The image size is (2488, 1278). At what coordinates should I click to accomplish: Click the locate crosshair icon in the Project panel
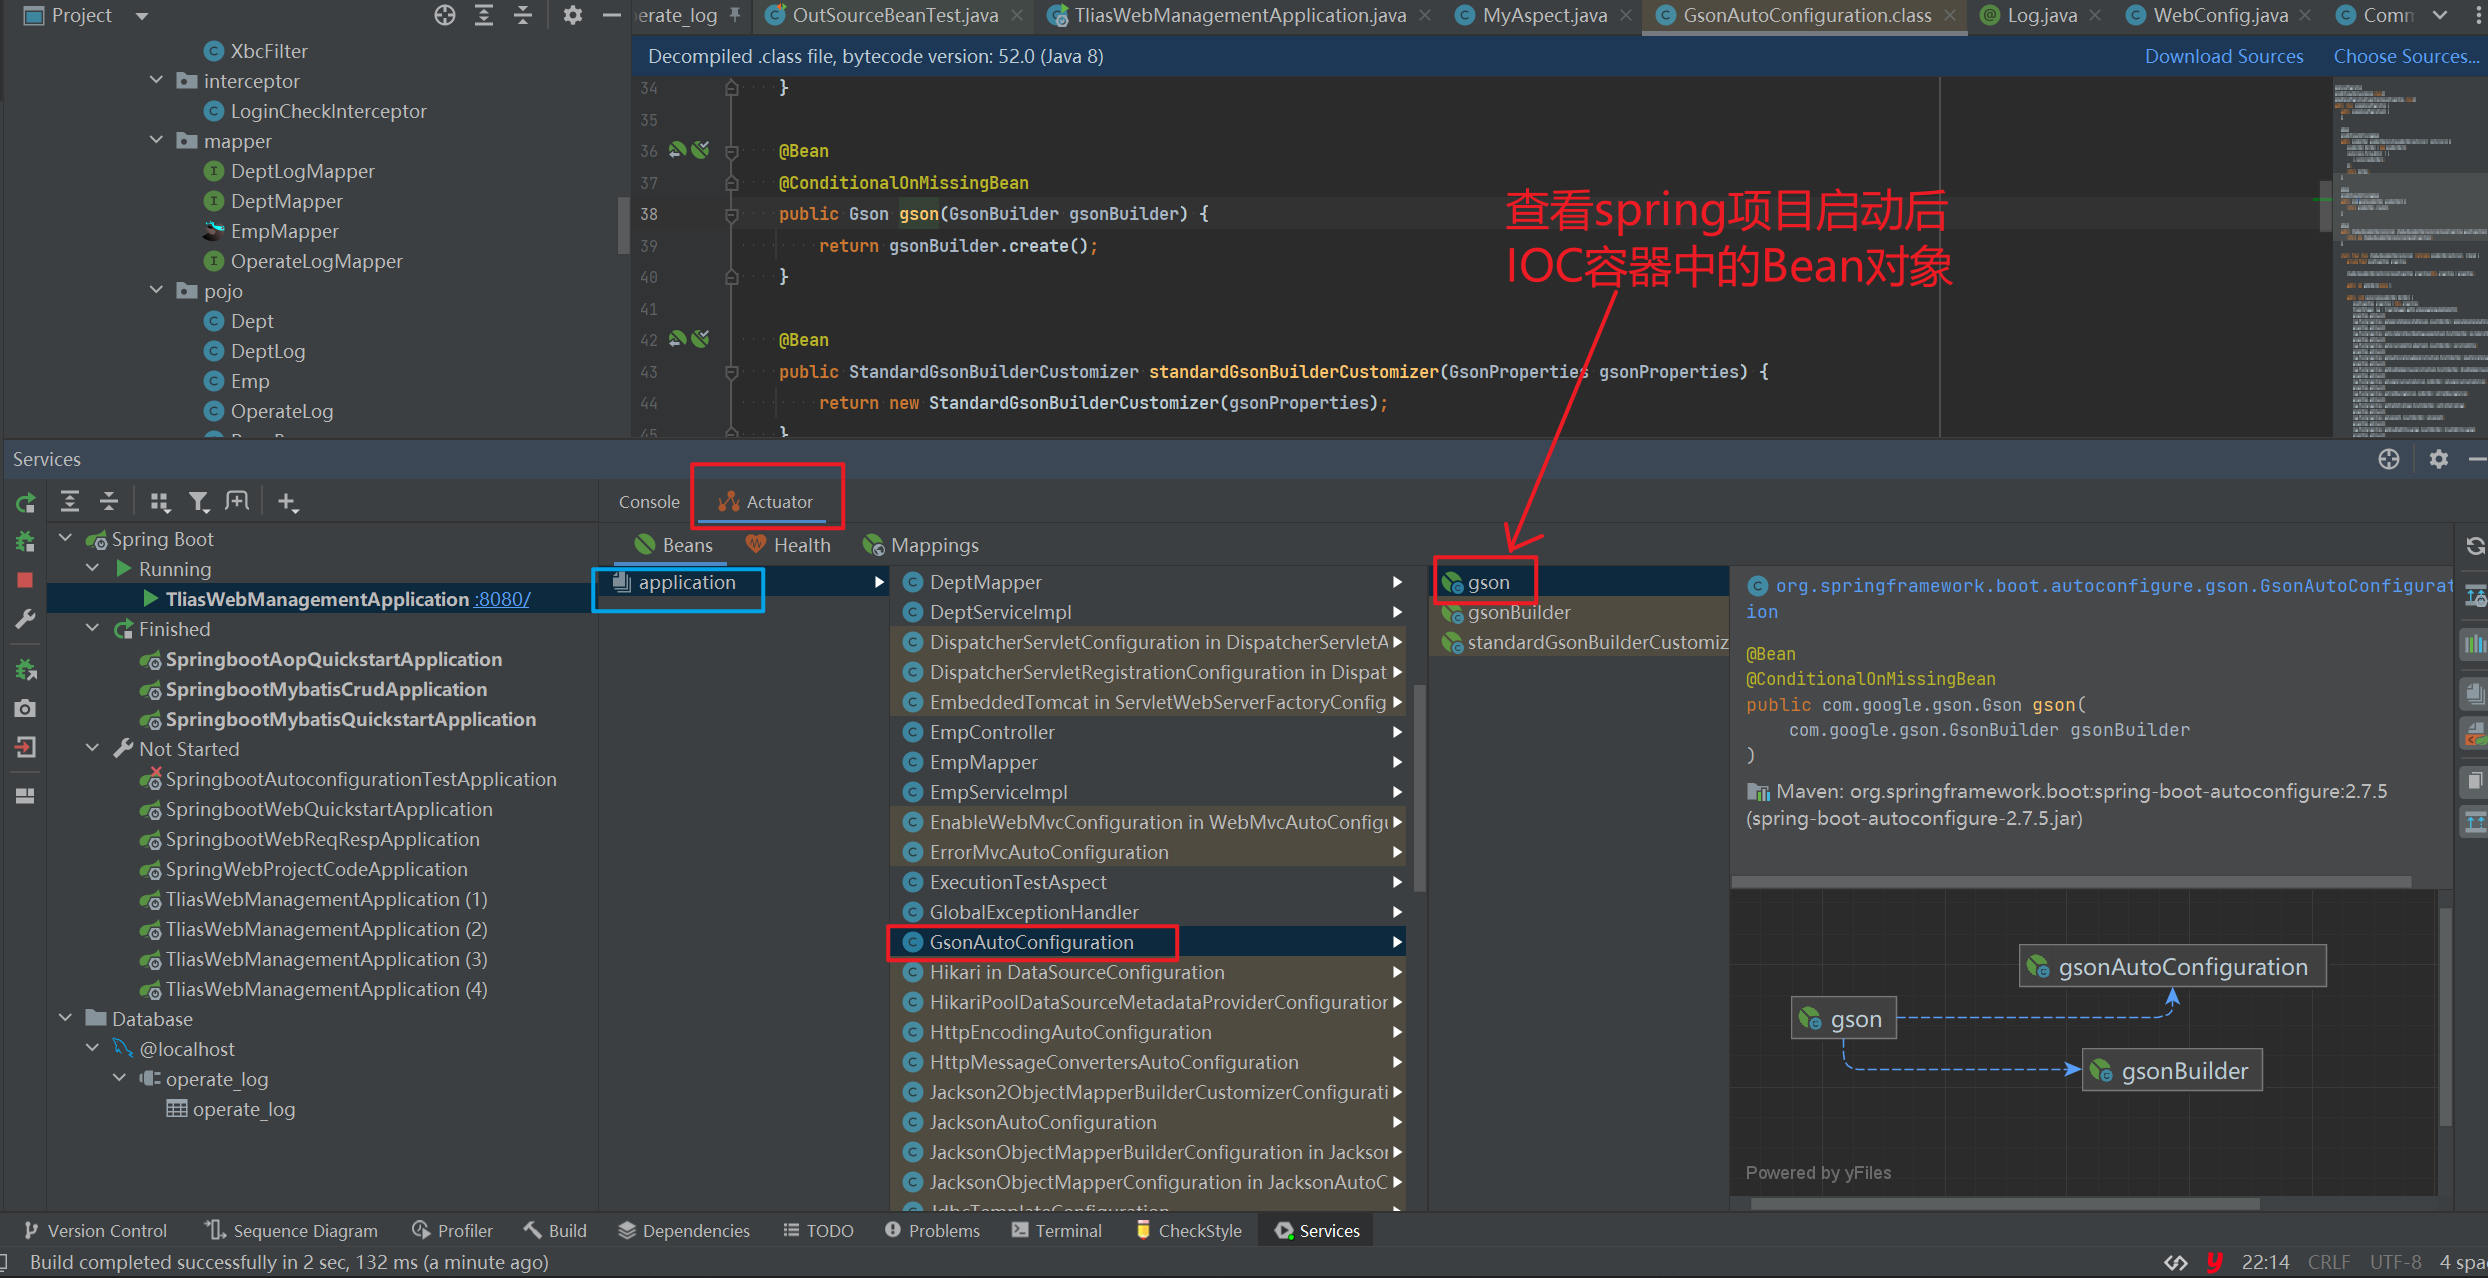click(445, 15)
